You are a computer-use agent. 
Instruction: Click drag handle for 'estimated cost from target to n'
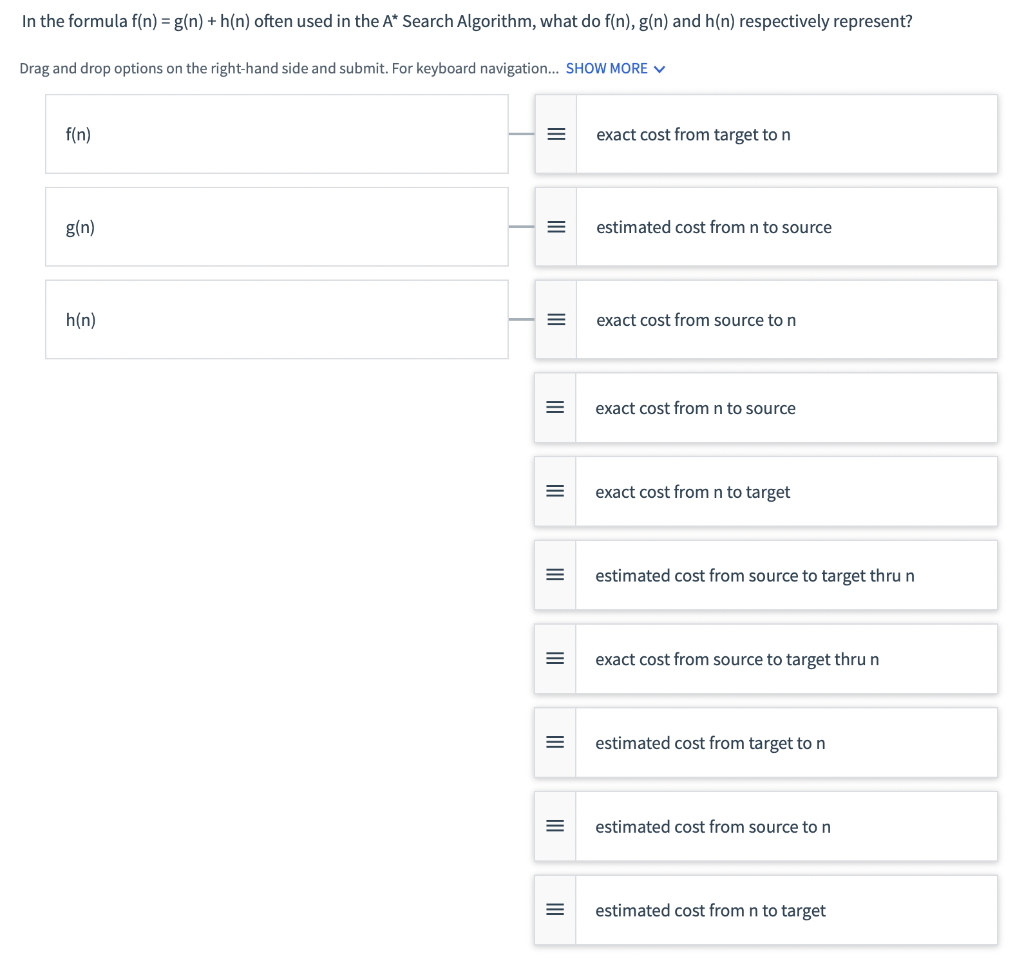click(x=555, y=742)
